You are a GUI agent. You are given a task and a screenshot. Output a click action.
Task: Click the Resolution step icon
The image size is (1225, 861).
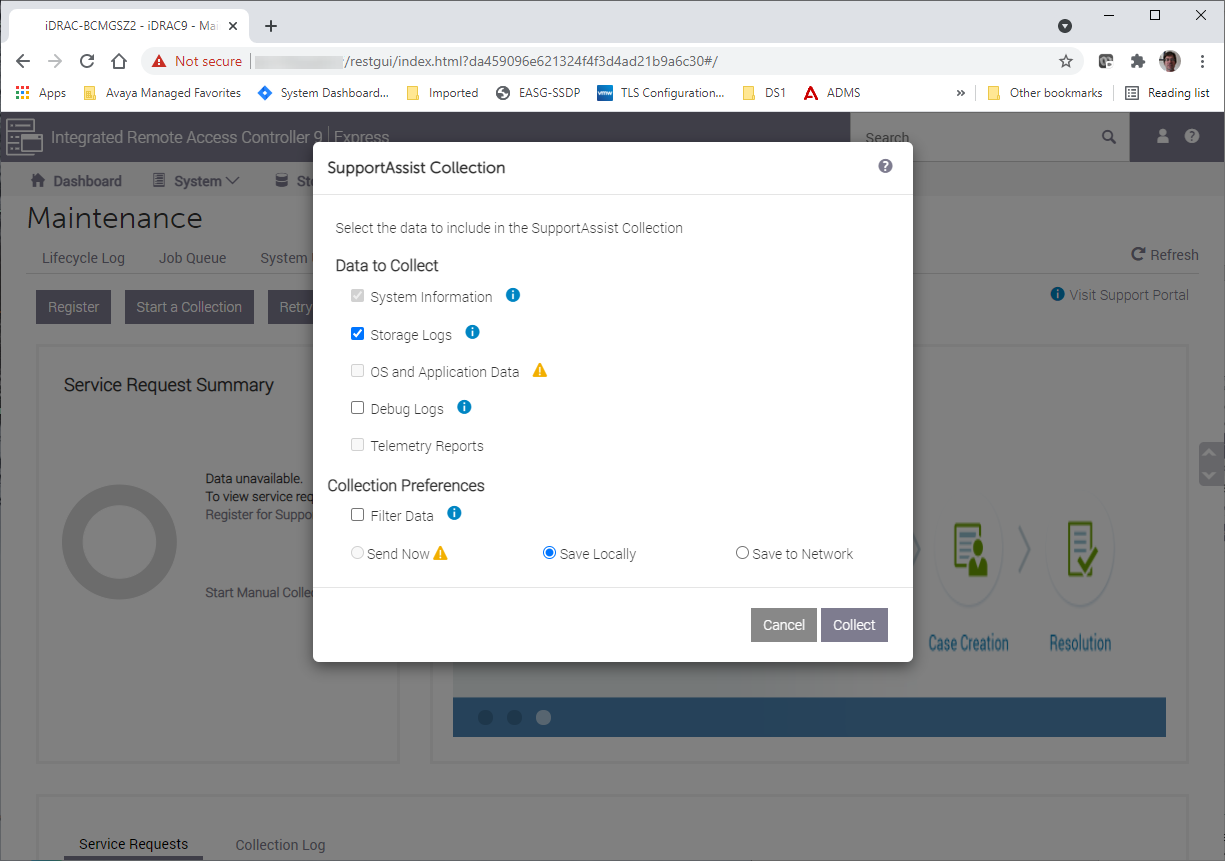pos(1080,552)
